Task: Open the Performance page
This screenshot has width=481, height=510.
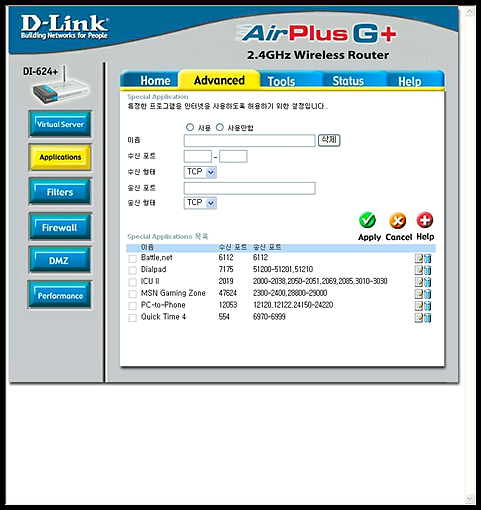Action: pos(60,295)
